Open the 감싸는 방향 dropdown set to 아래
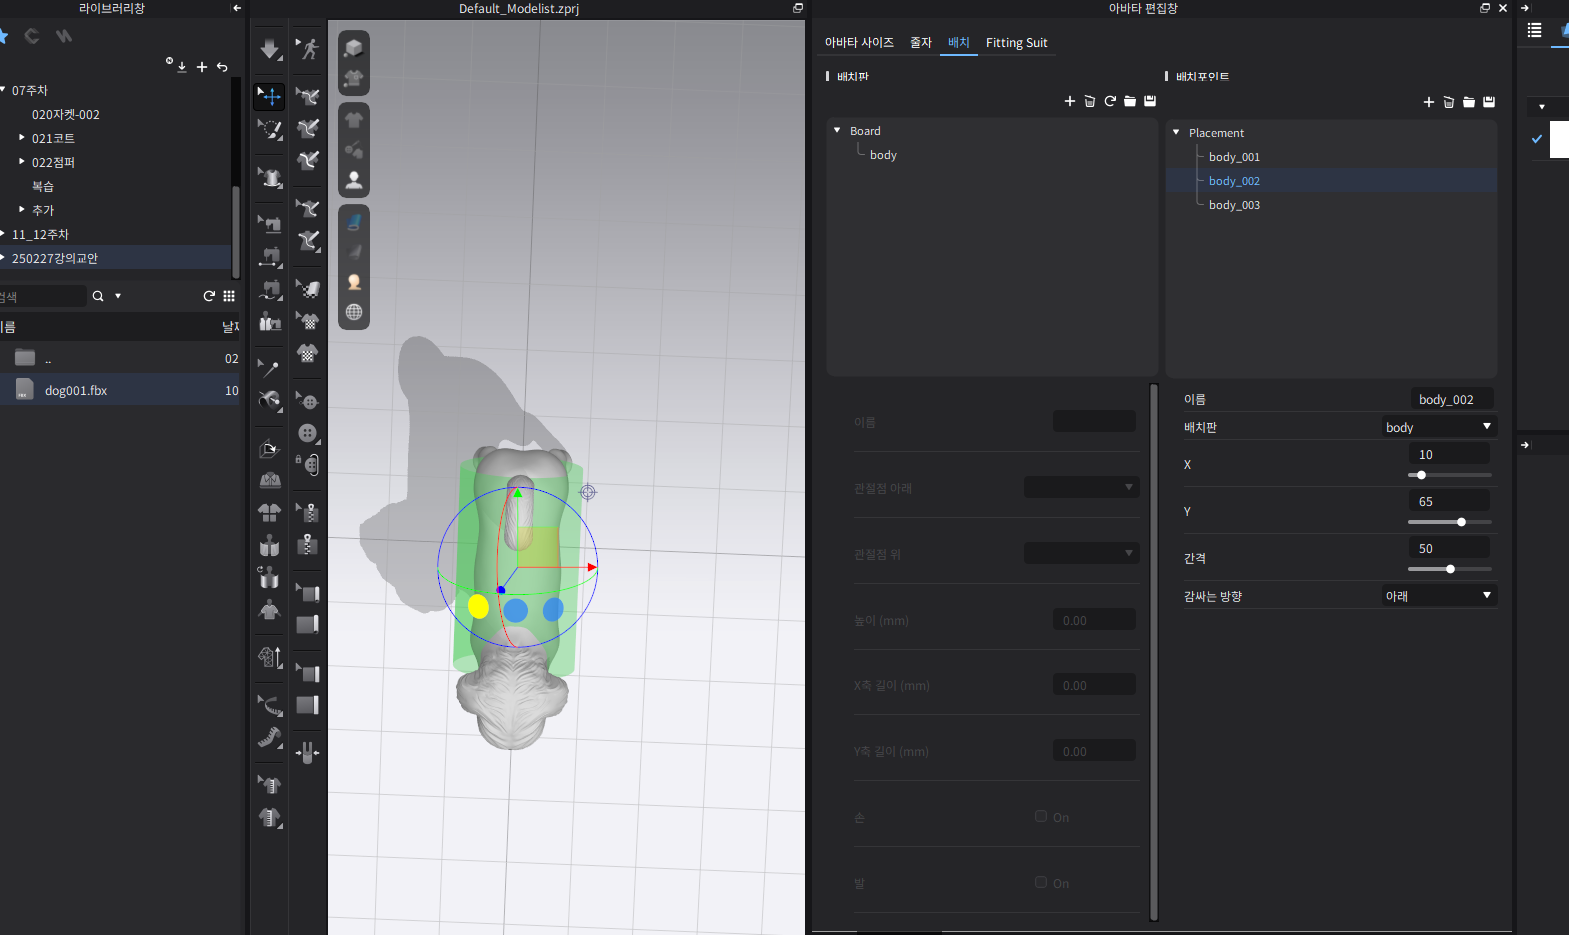The image size is (1569, 935). (1438, 596)
